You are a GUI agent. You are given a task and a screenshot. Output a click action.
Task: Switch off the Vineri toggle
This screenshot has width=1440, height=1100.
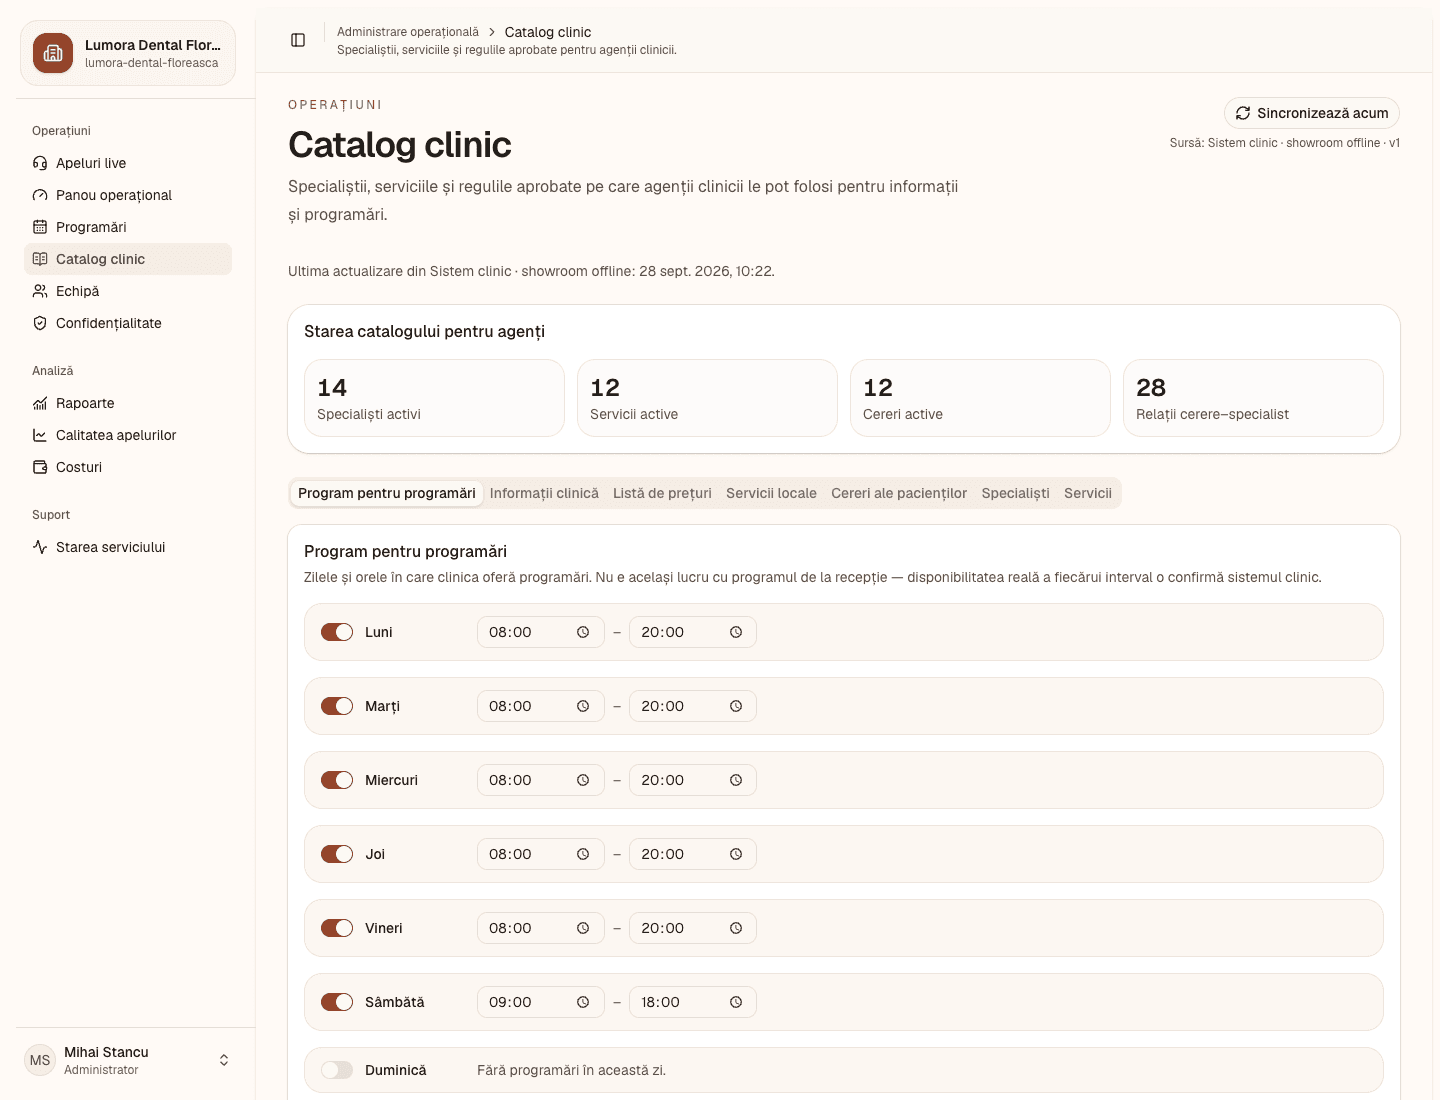click(337, 928)
